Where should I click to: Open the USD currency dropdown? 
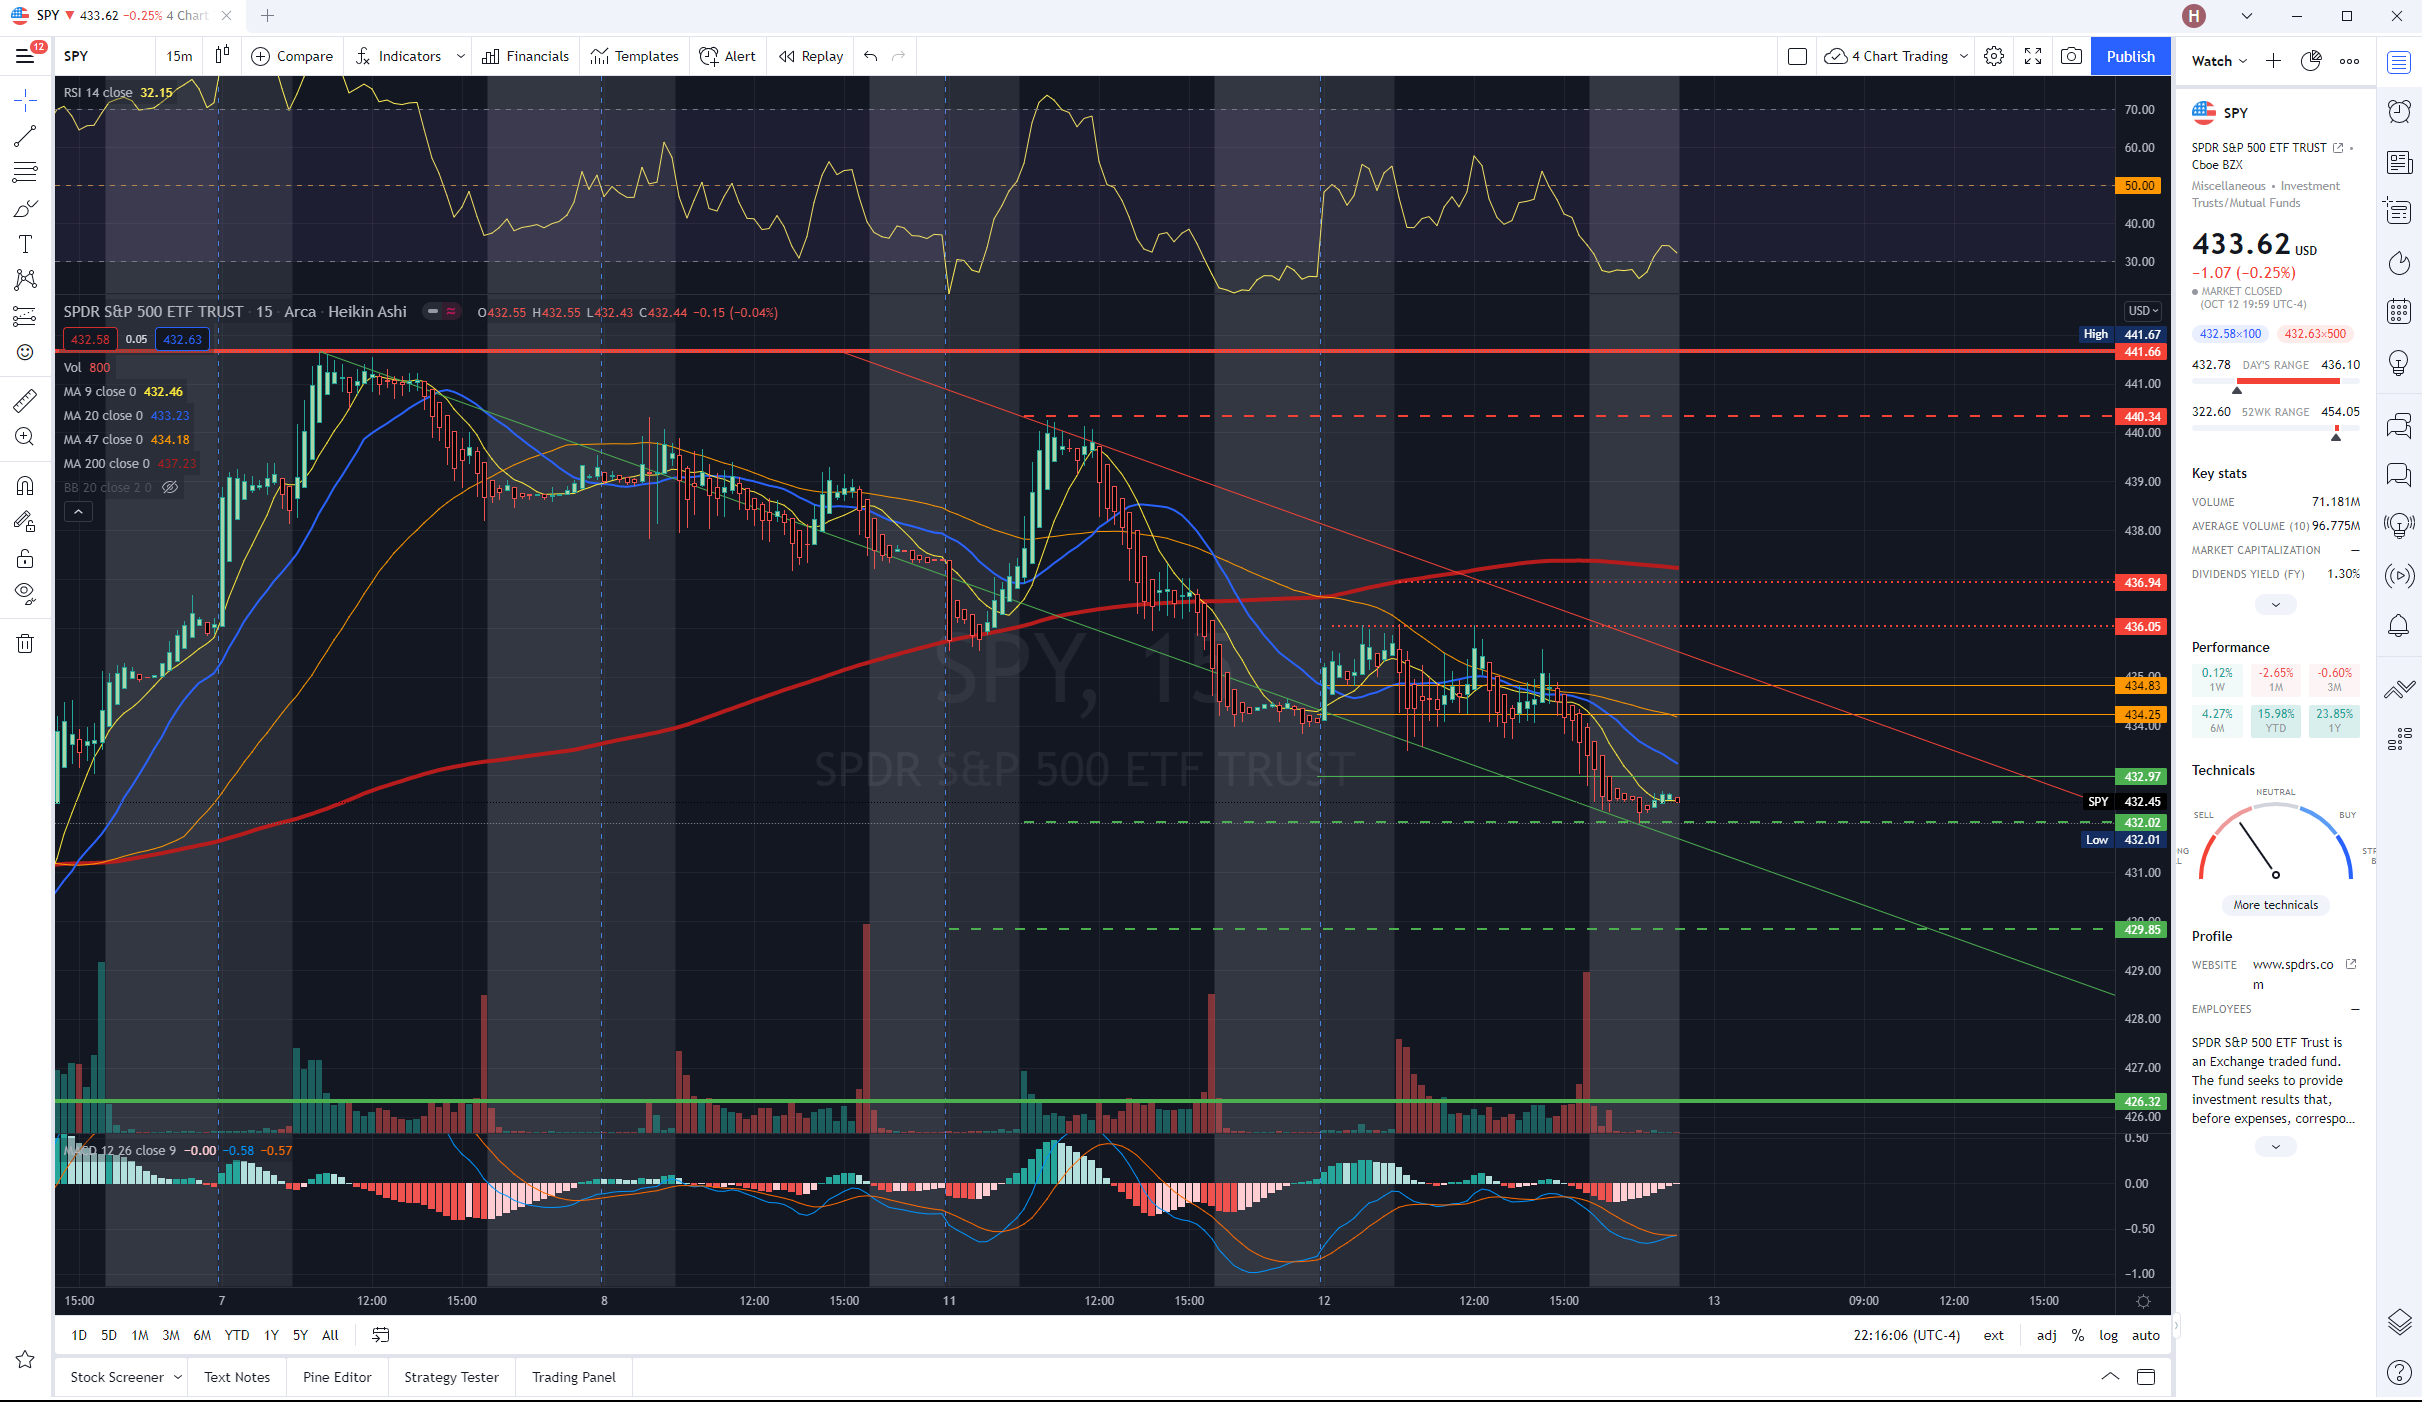(2143, 311)
